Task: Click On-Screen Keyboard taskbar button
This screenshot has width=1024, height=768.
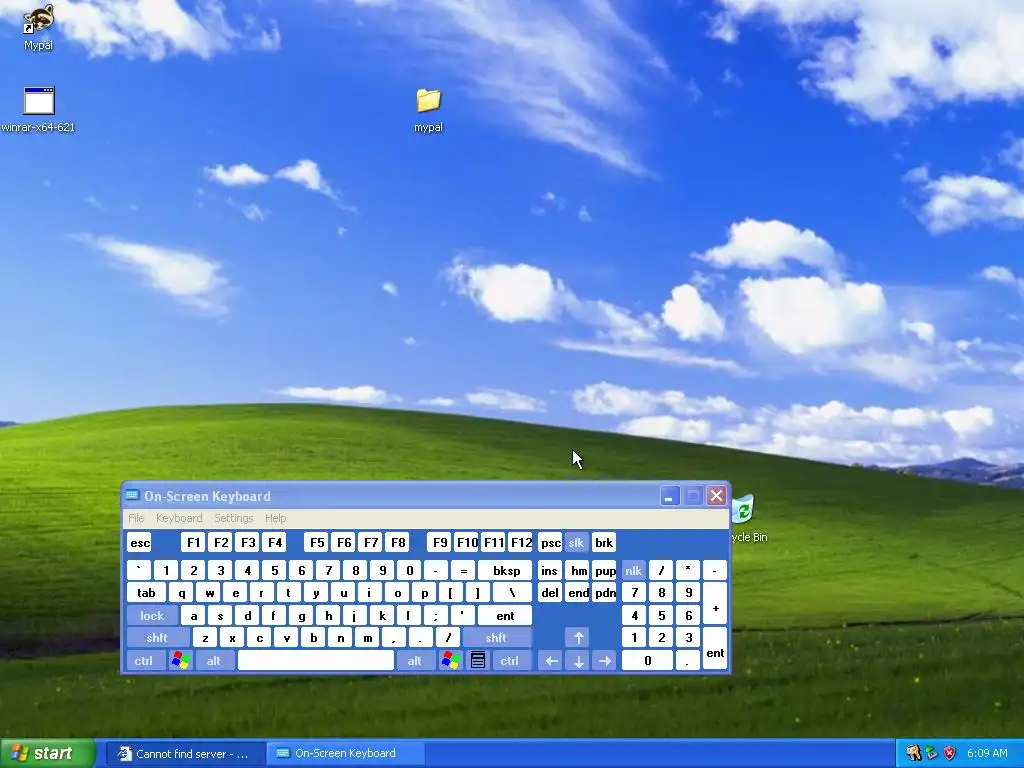Action: 346,754
